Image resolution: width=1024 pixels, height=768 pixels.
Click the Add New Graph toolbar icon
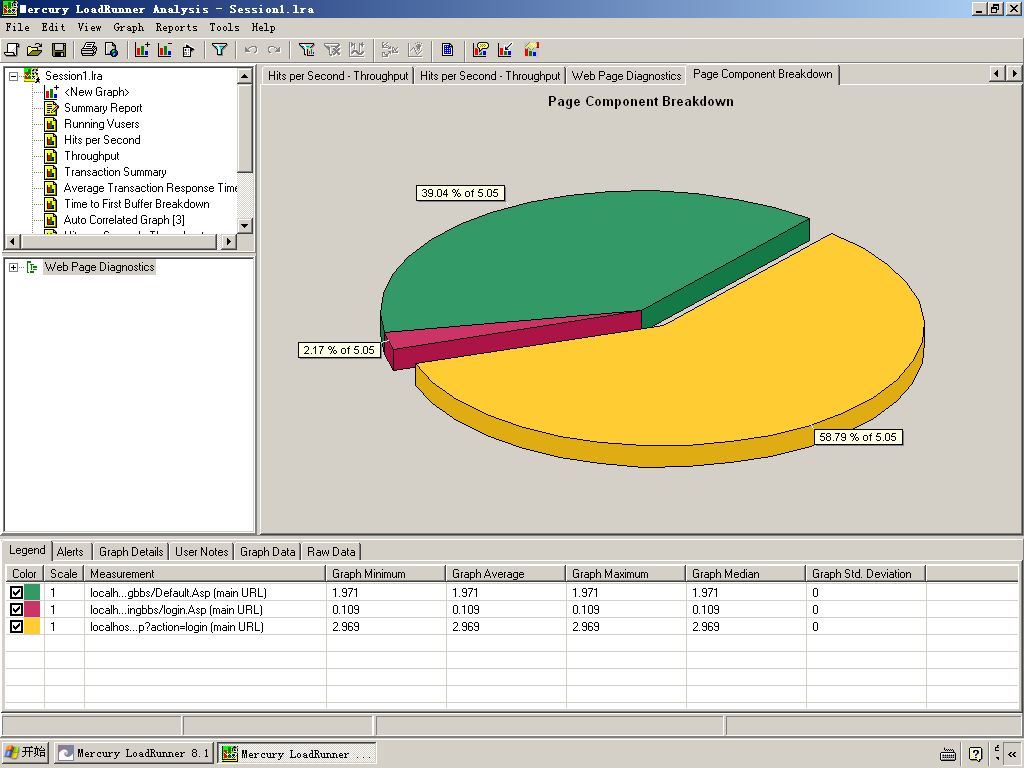(142, 50)
